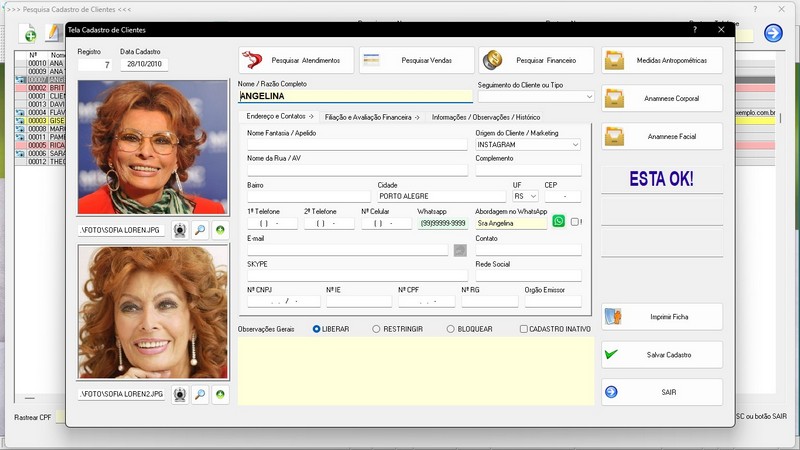The height and width of the screenshot is (450, 800).
Task: Click webcam capture icon for SOFIA LOREN2.JPG
Action: point(180,394)
